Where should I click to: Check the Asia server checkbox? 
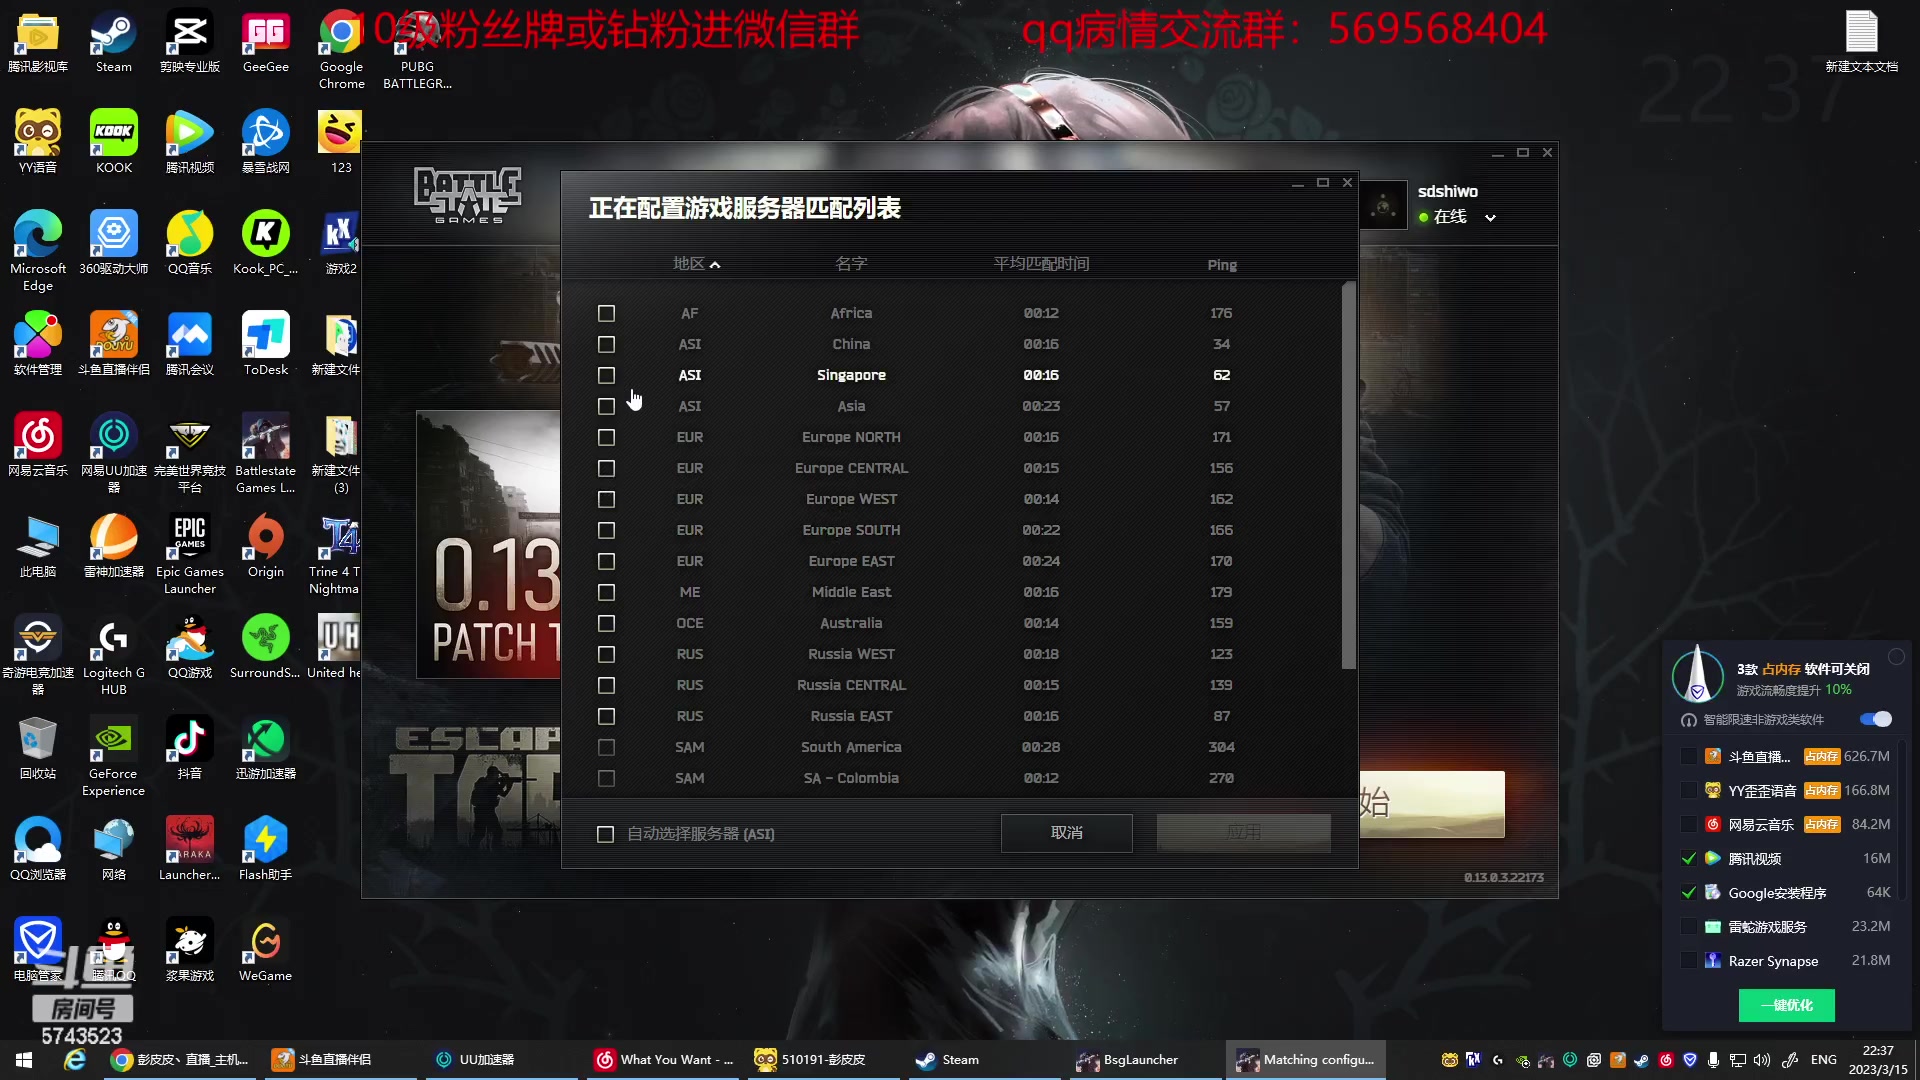[x=606, y=407]
